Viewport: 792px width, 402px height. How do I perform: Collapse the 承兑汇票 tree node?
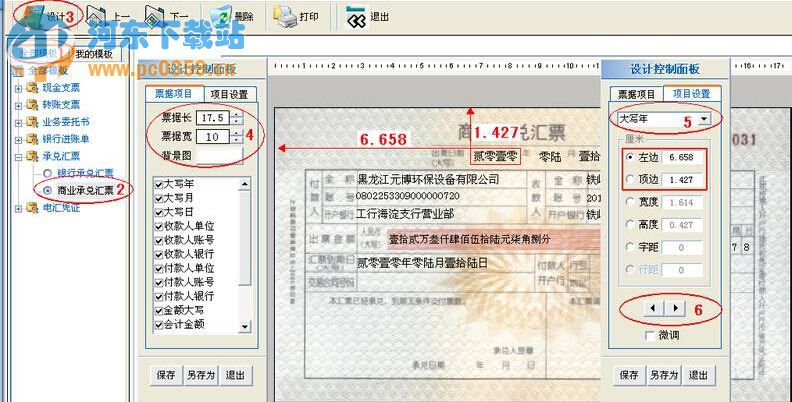coord(18,157)
